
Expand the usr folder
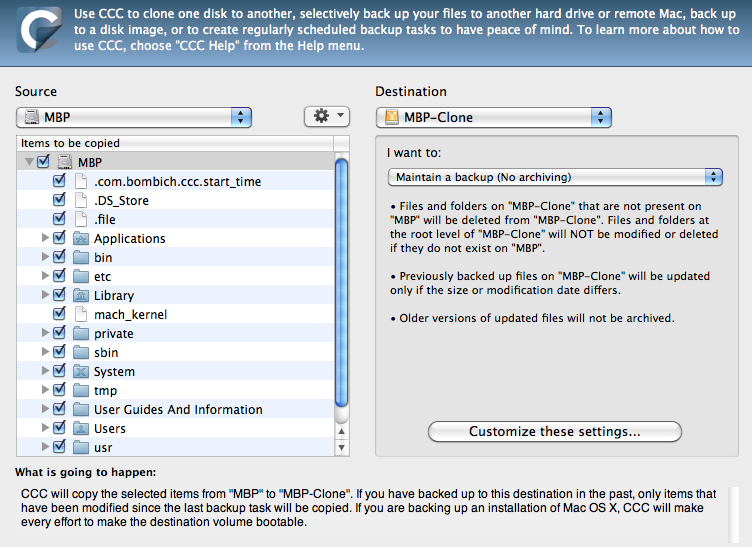(x=45, y=446)
